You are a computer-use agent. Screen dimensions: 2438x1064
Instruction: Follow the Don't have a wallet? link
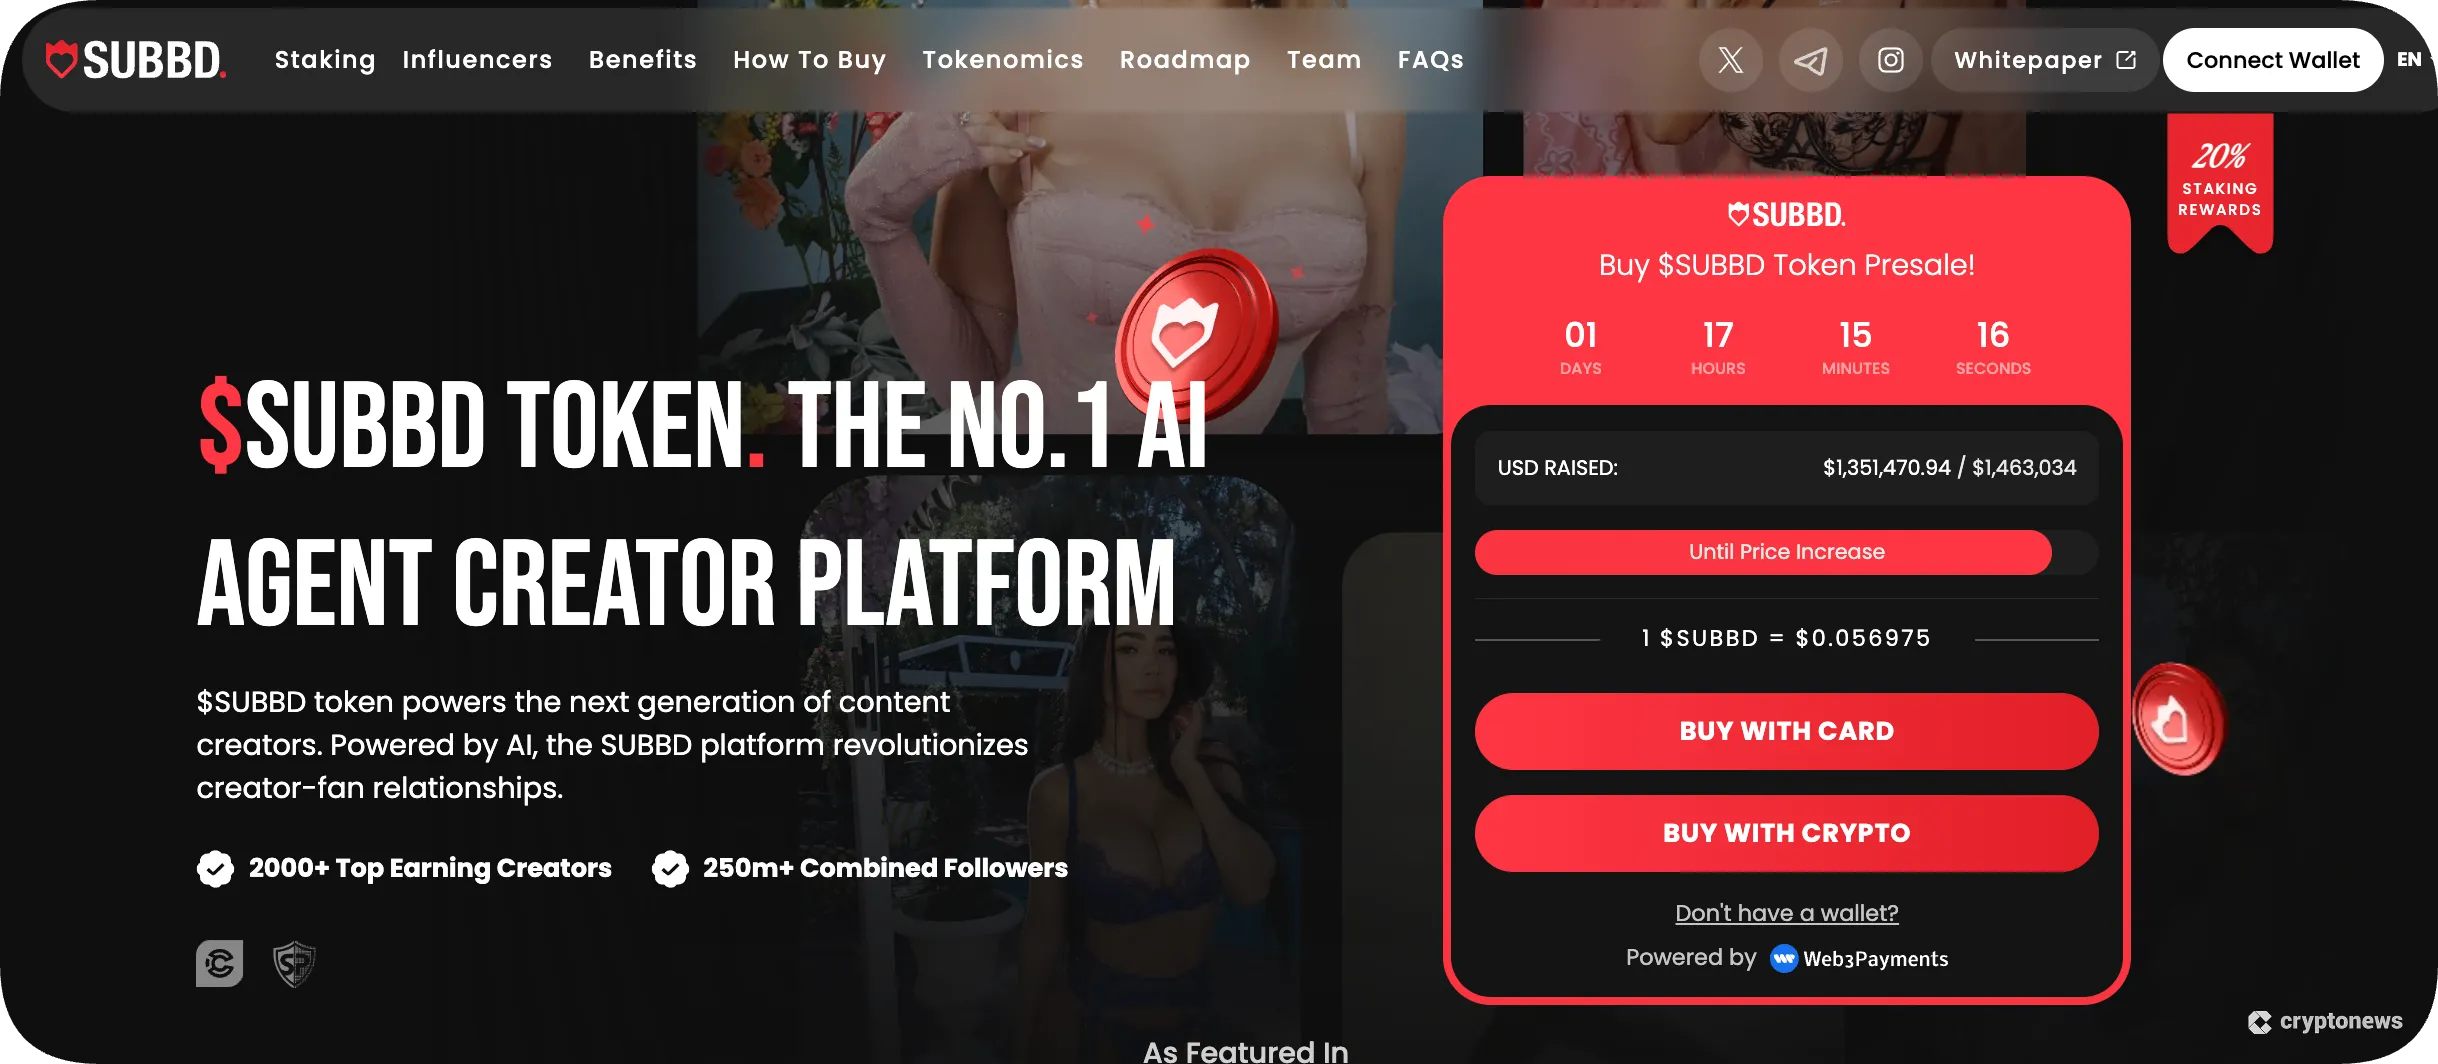[x=1787, y=913]
